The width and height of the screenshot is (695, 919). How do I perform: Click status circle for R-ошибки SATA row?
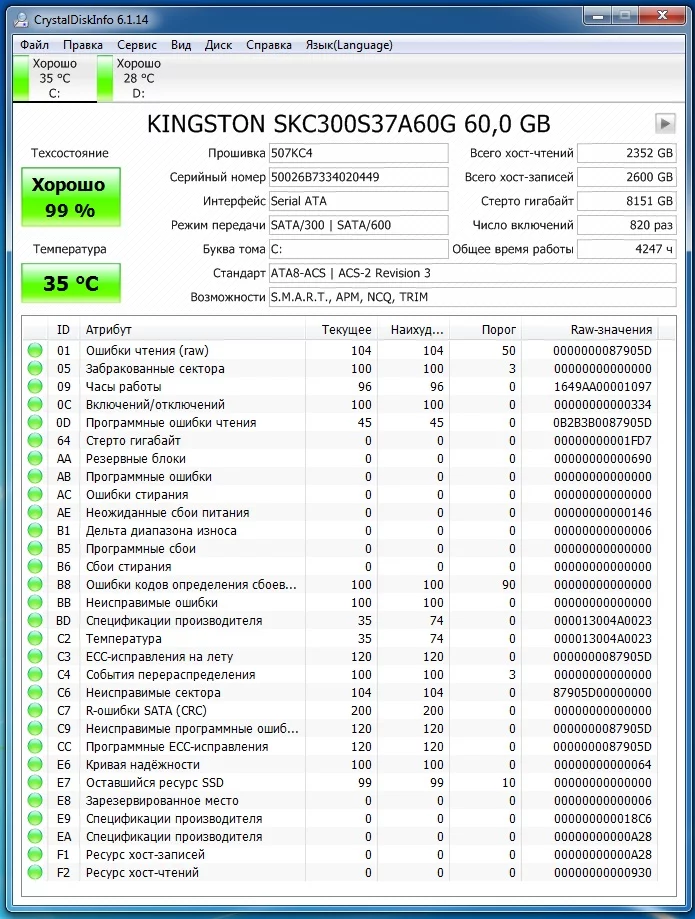pos(35,710)
